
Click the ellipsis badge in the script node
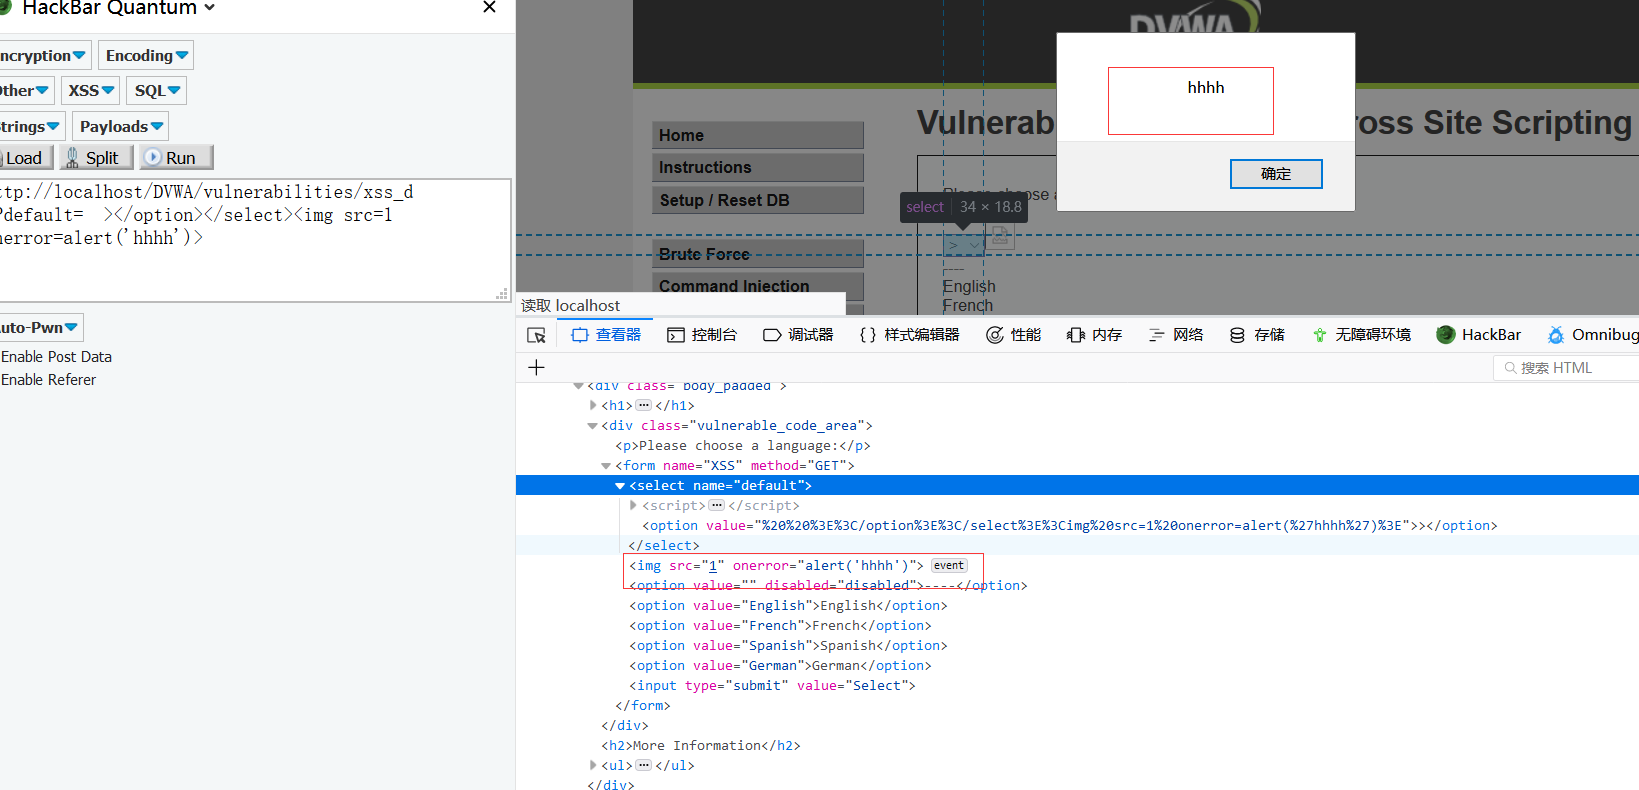(717, 506)
